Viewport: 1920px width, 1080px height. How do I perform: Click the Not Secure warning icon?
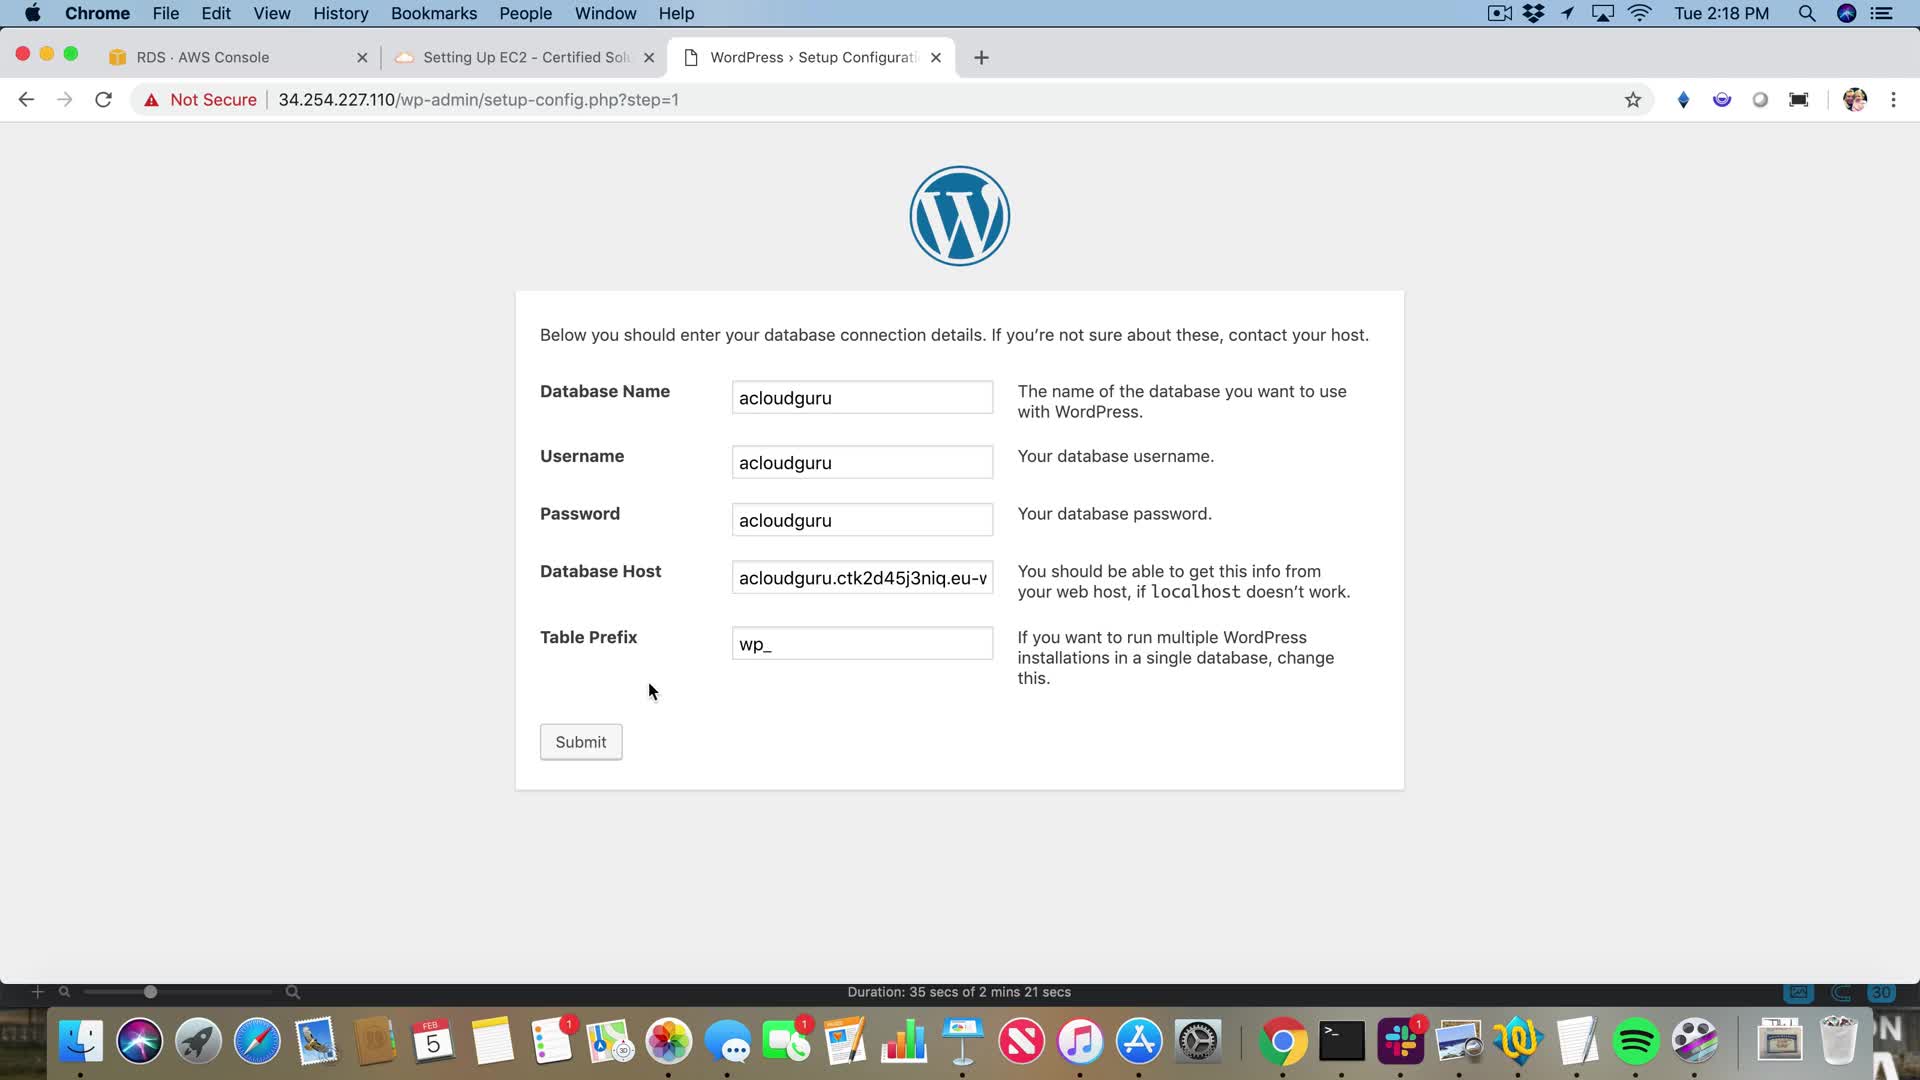[x=151, y=100]
